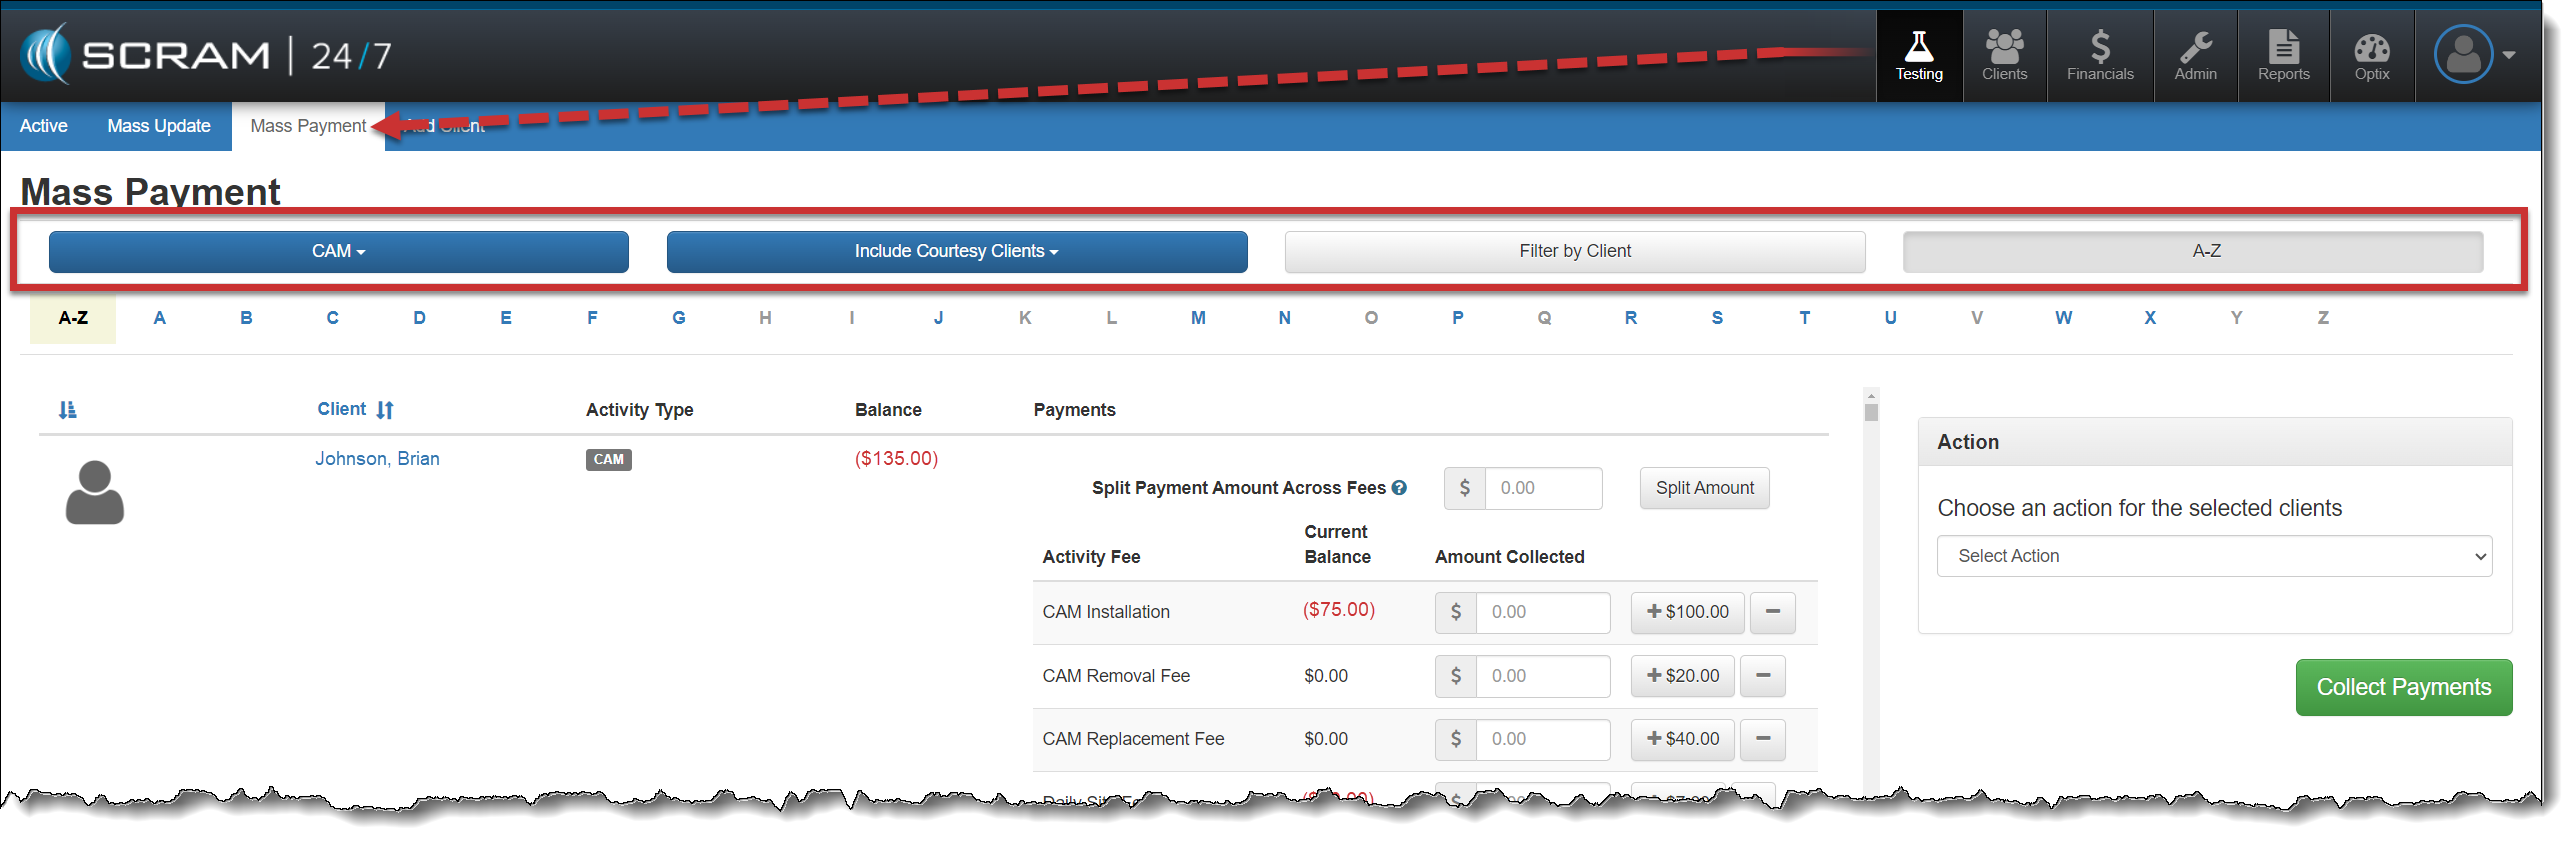2576x851 pixels.
Task: Click the CAM Installation amount input field
Action: coord(1541,612)
